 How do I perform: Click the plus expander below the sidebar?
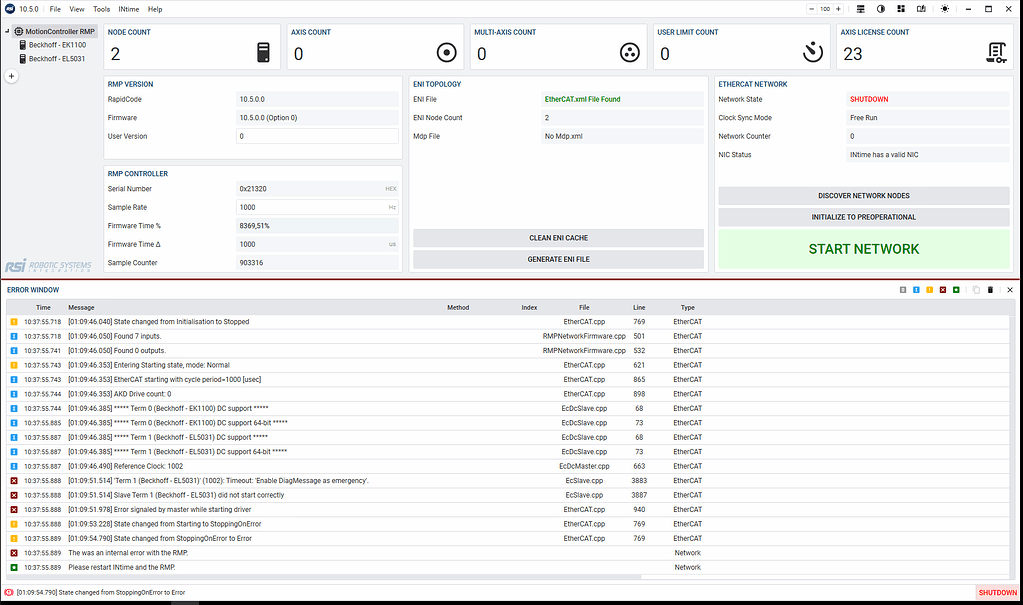(10, 75)
